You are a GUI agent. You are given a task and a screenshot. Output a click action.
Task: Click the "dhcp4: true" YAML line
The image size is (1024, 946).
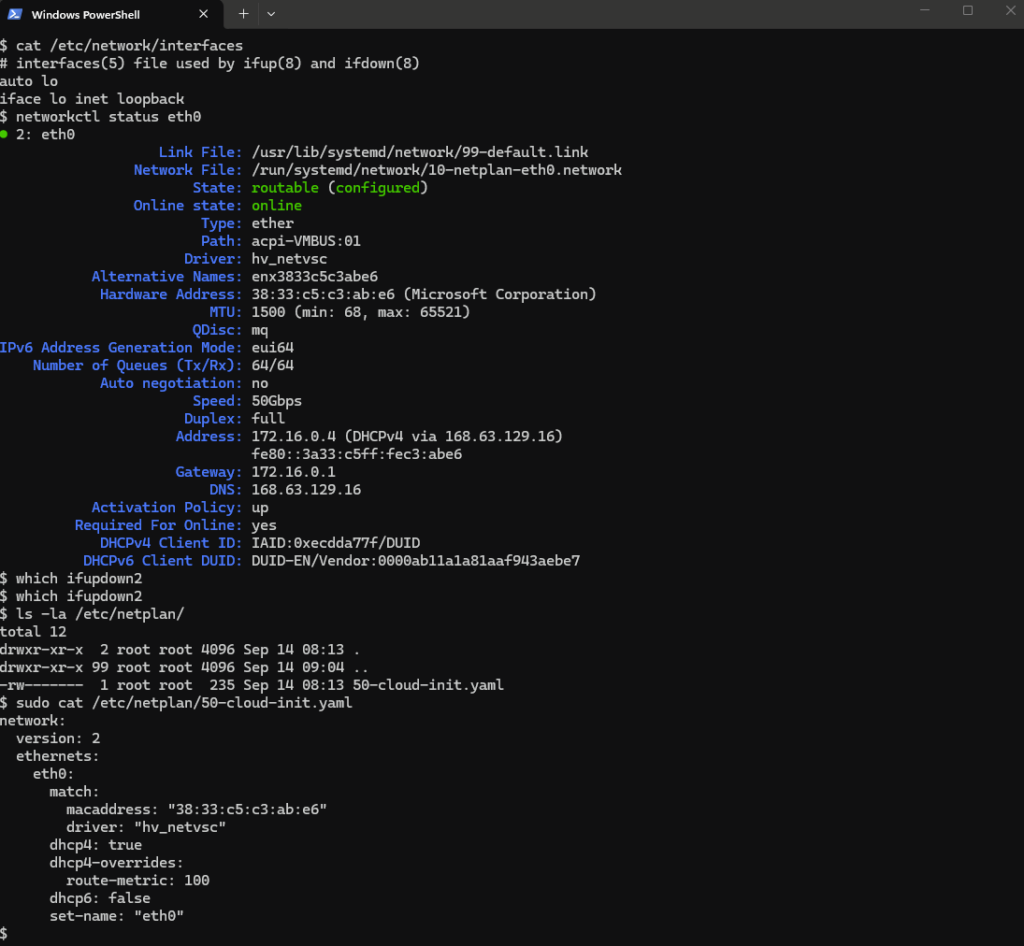pos(96,845)
